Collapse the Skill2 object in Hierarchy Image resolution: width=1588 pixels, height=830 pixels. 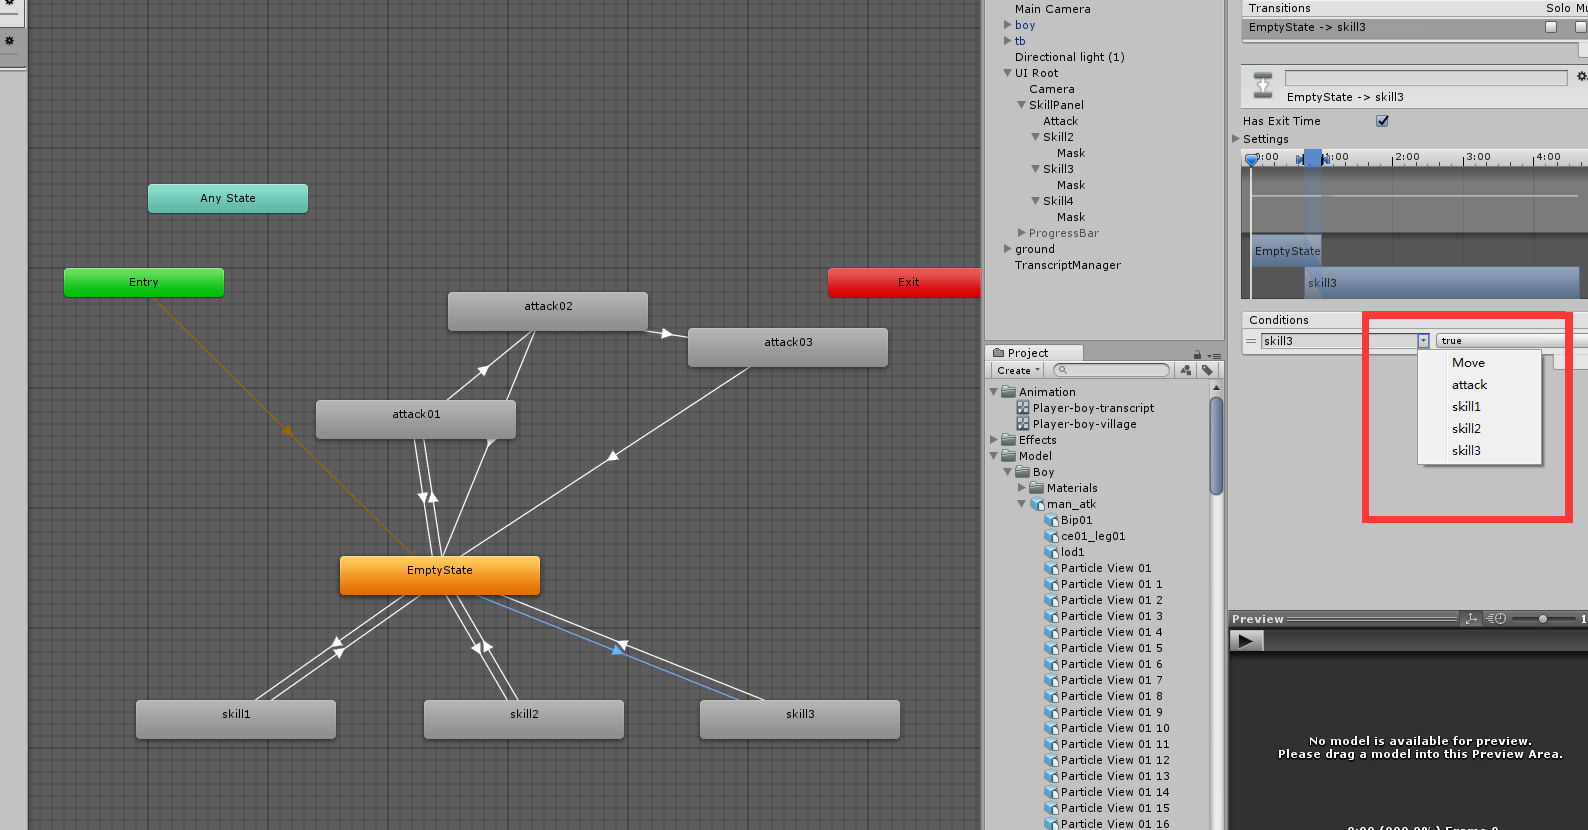point(1036,137)
